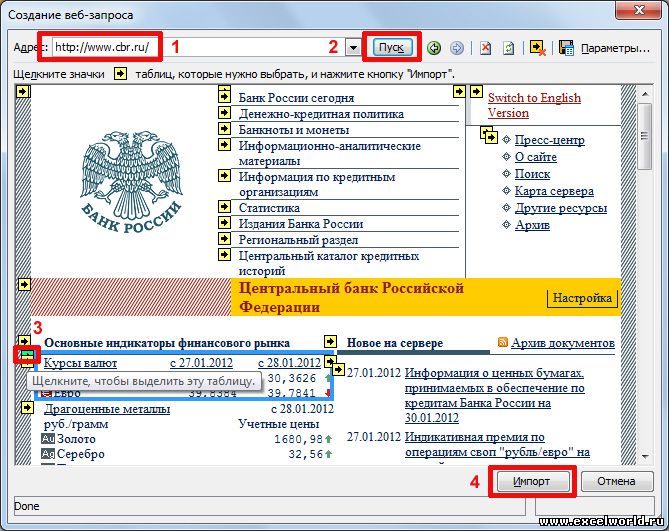Open the Драгоценные металлы link
Image resolution: width=669 pixels, height=531 pixels.
coord(107,409)
